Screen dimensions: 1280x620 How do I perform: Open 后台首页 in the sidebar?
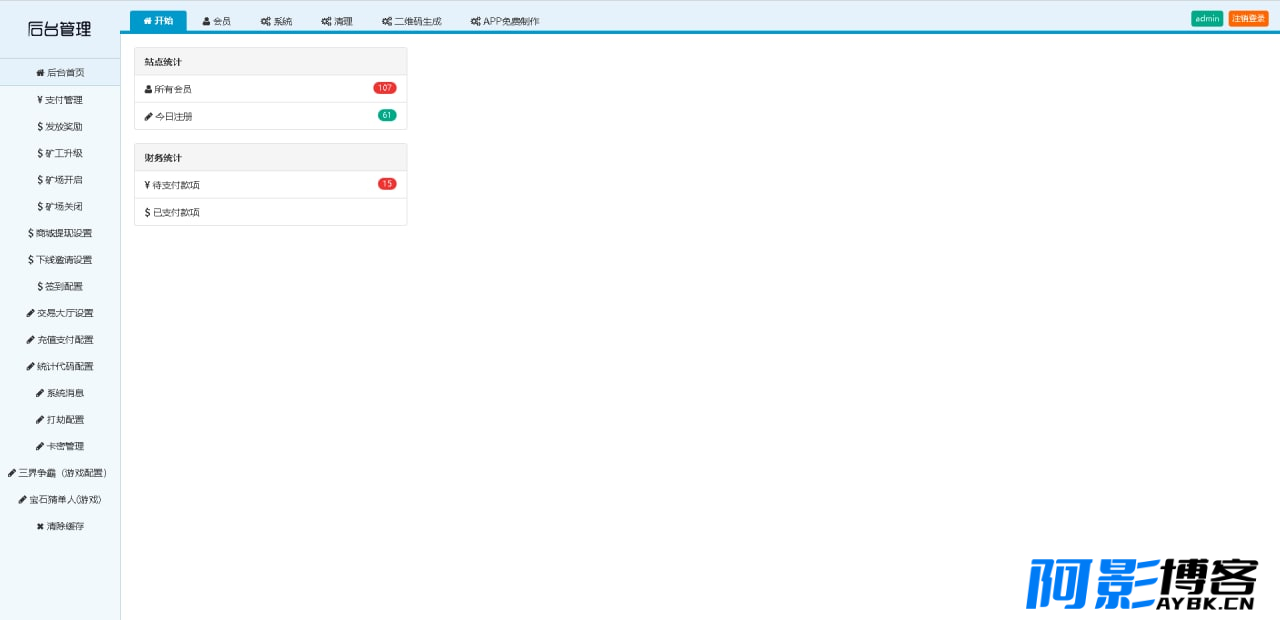pos(60,73)
